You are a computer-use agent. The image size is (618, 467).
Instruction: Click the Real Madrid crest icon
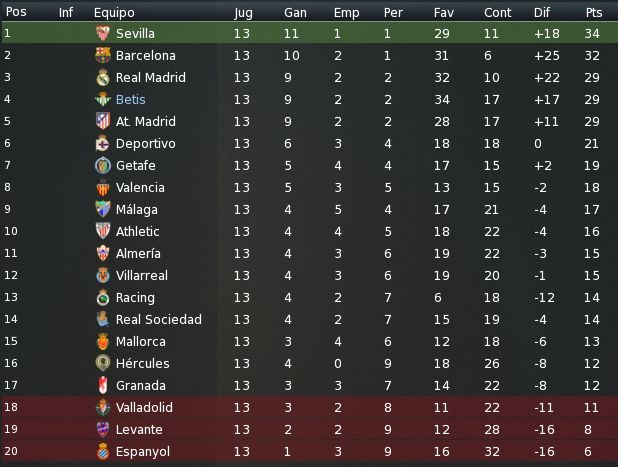[x=103, y=77]
